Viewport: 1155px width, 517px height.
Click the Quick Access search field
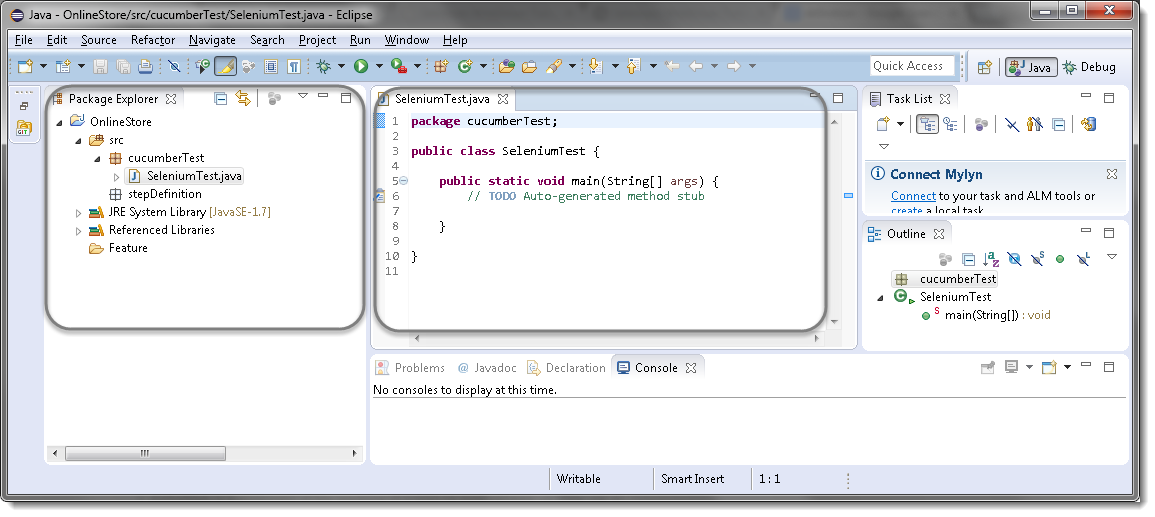pyautogui.click(x=912, y=66)
